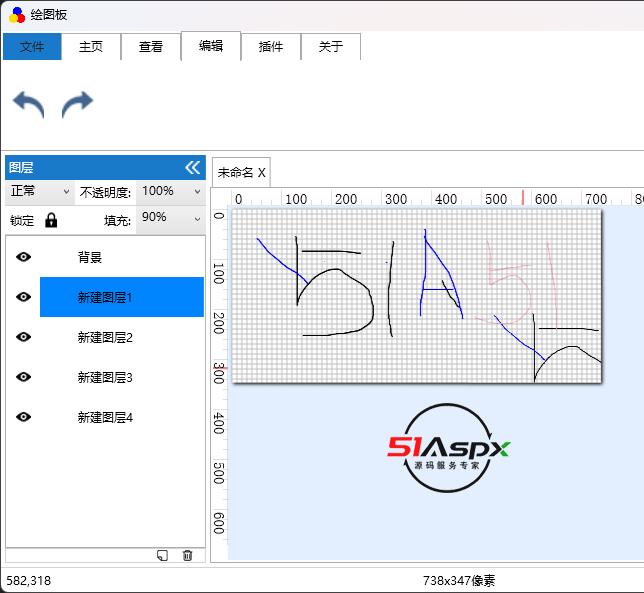Toggle the eye icon for 新建图层4
This screenshot has width=644, height=593.
[24, 417]
